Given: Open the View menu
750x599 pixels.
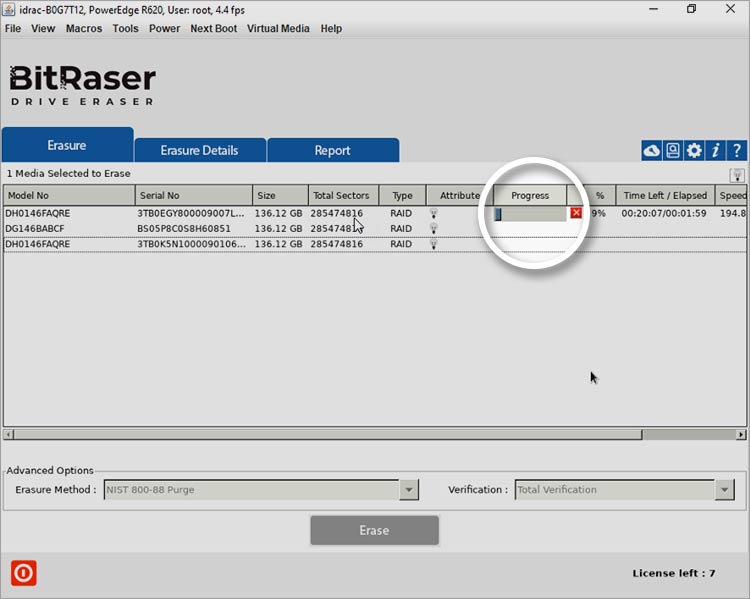Looking at the screenshot, I should coord(43,29).
